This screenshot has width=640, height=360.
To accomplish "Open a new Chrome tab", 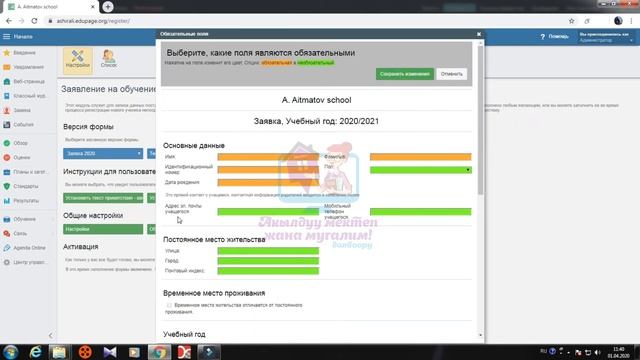I will pos(108,7).
